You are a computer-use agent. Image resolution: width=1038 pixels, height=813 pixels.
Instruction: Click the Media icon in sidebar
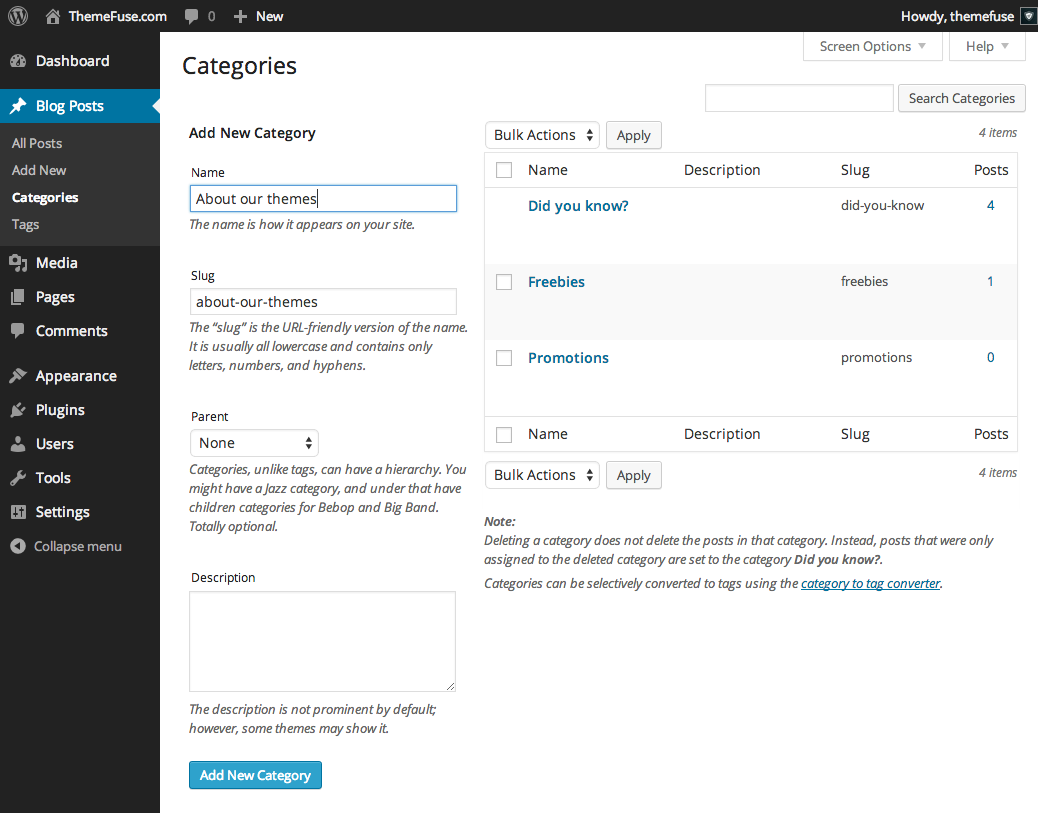click(x=19, y=263)
